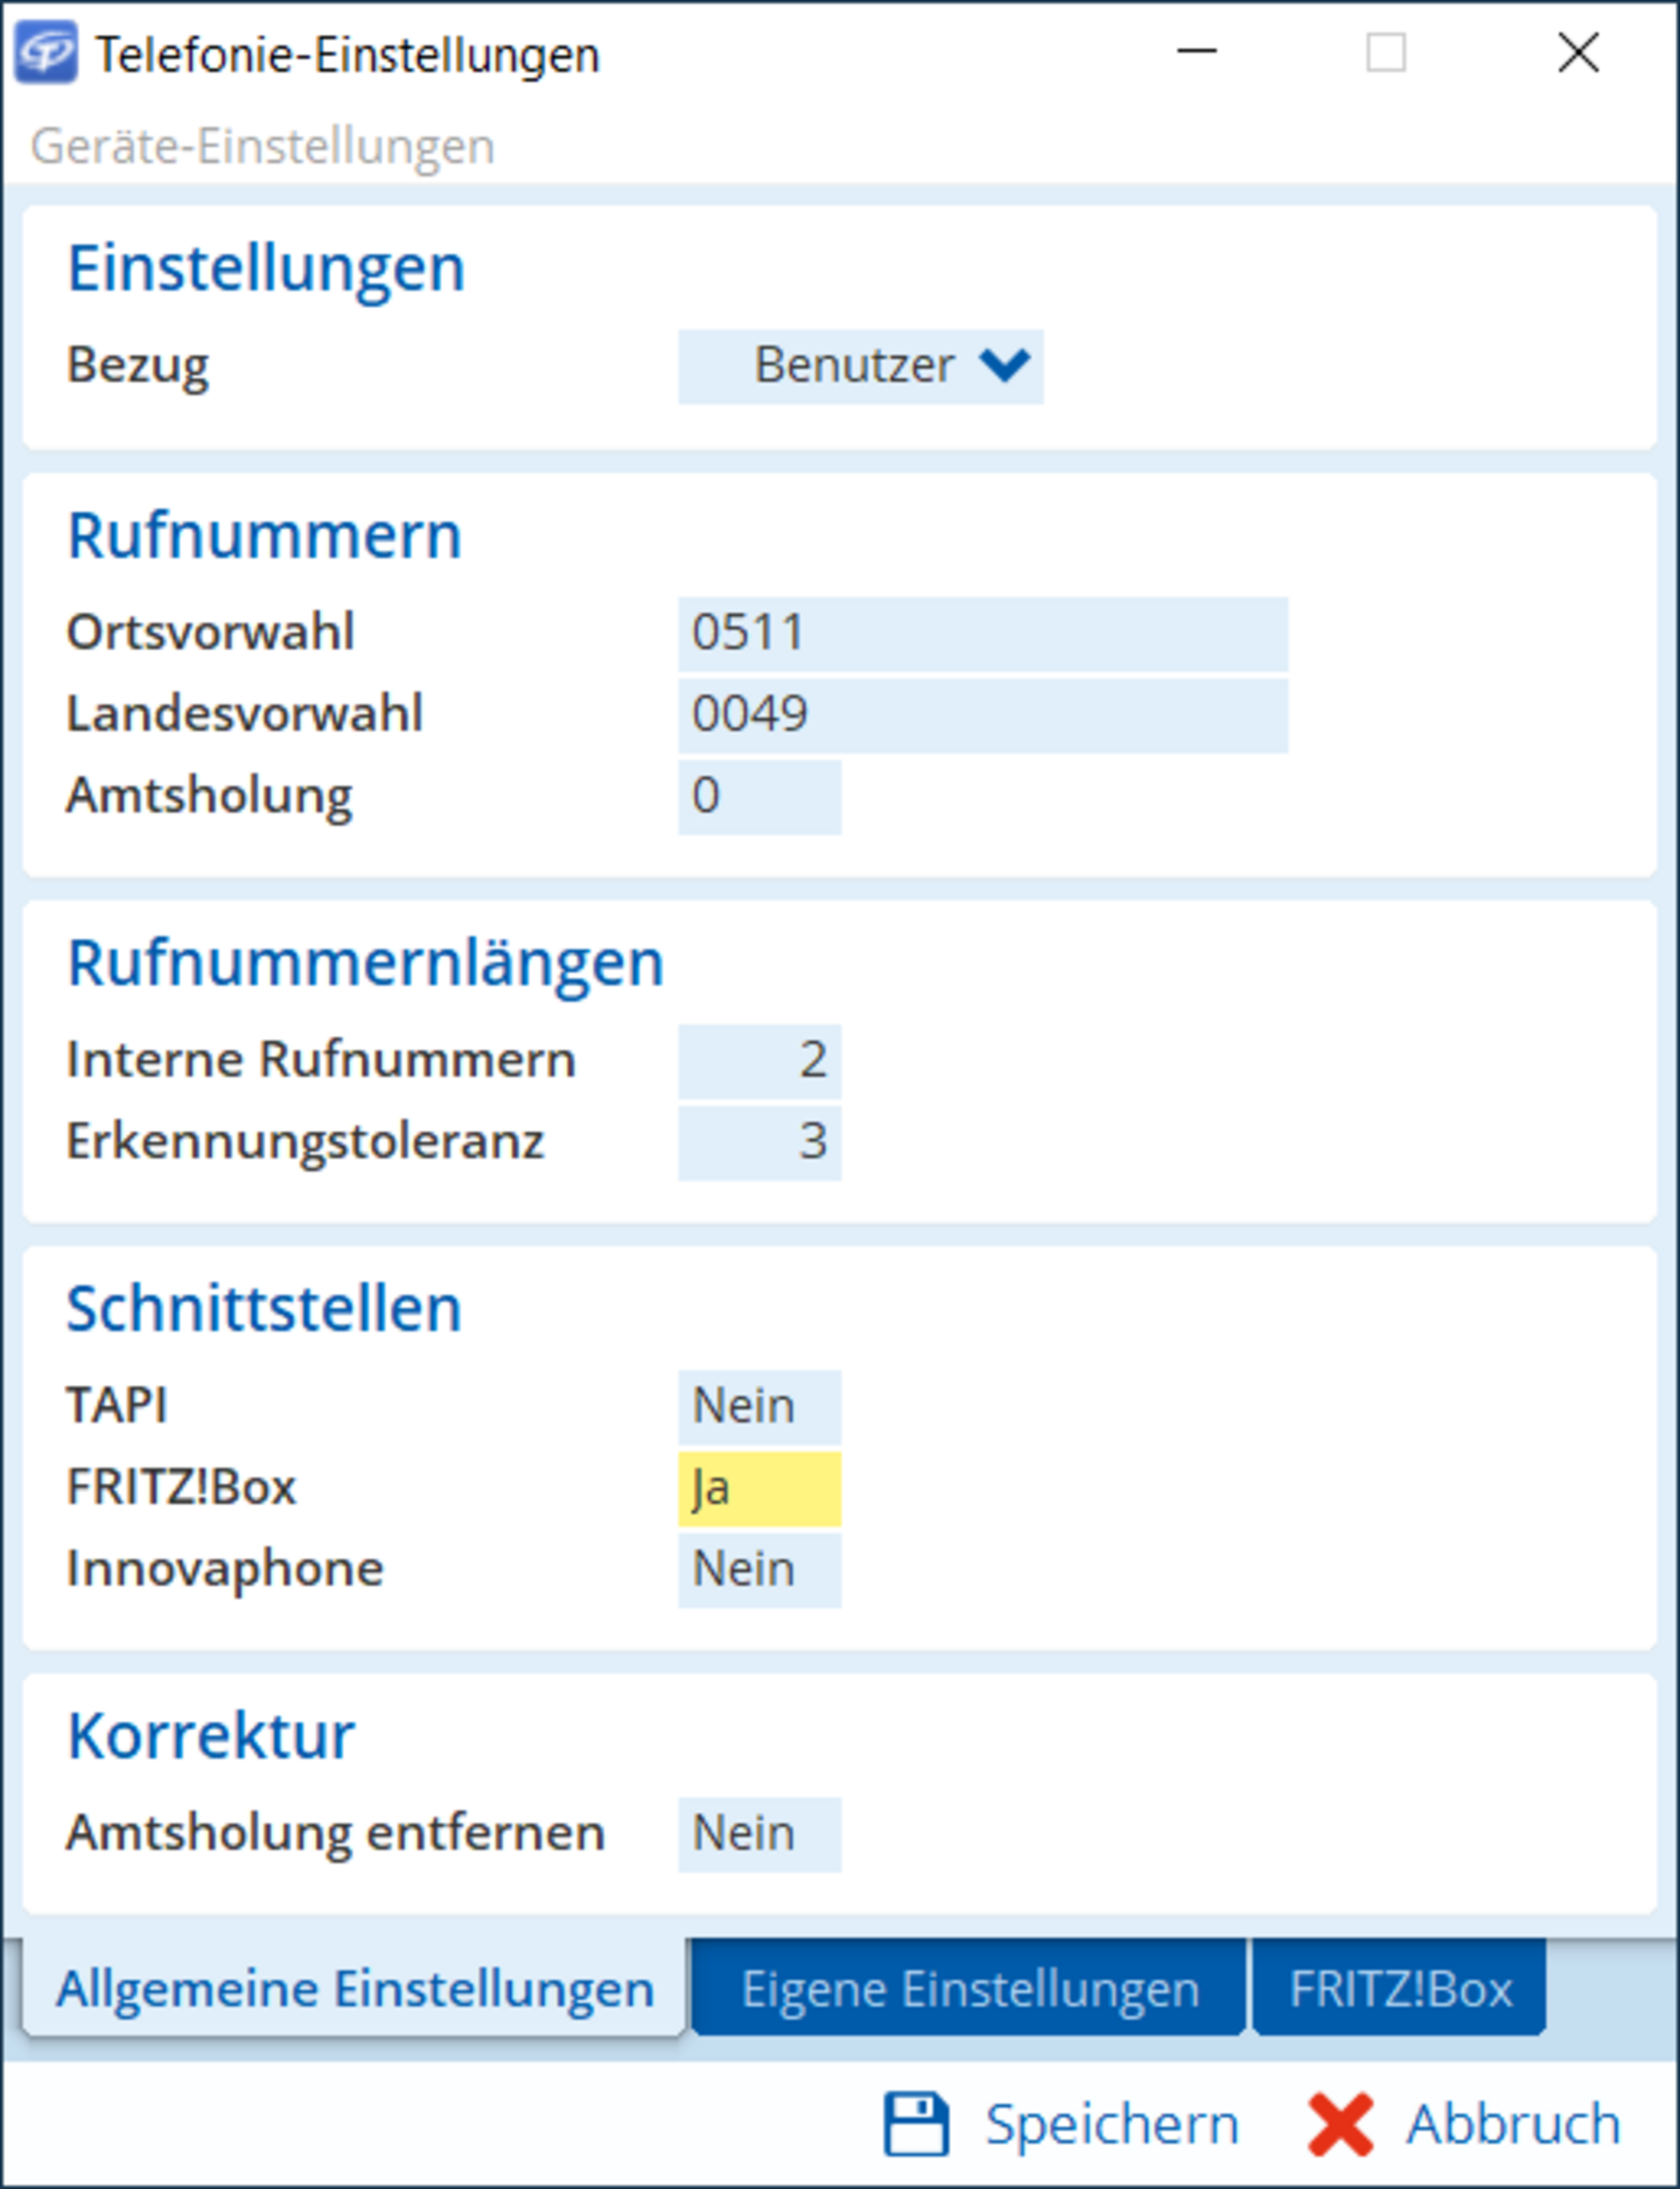Click the Landesvorwahl field showing 0049
This screenshot has height=2189, width=1680.
[982, 714]
